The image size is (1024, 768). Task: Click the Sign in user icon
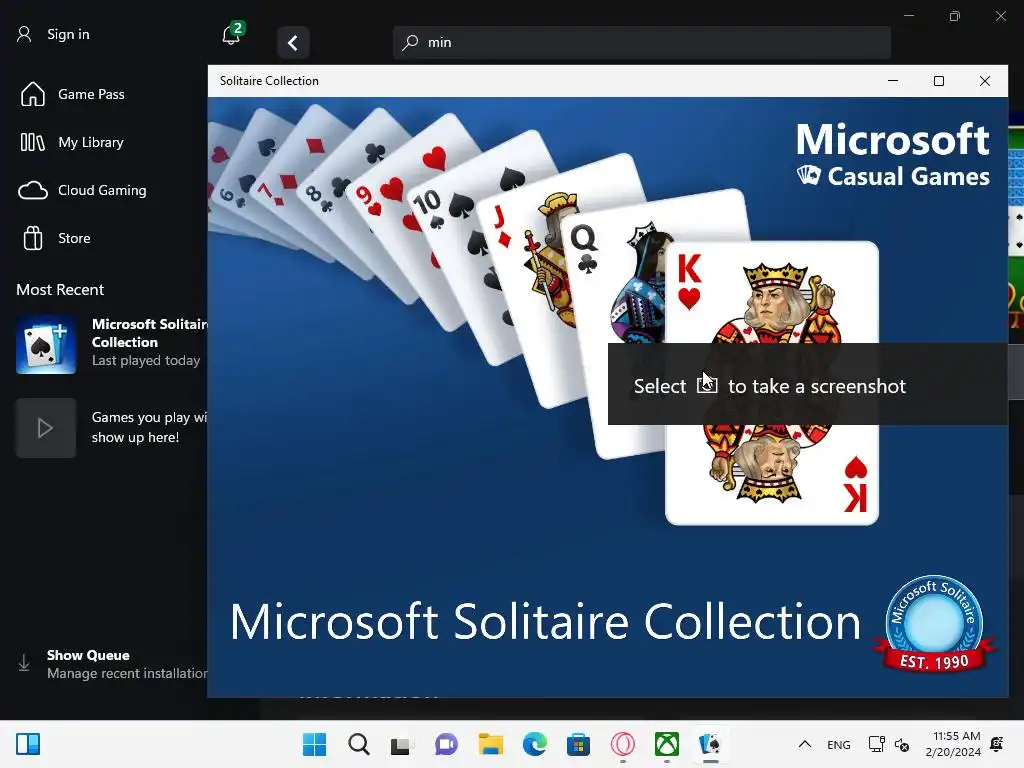tap(24, 34)
